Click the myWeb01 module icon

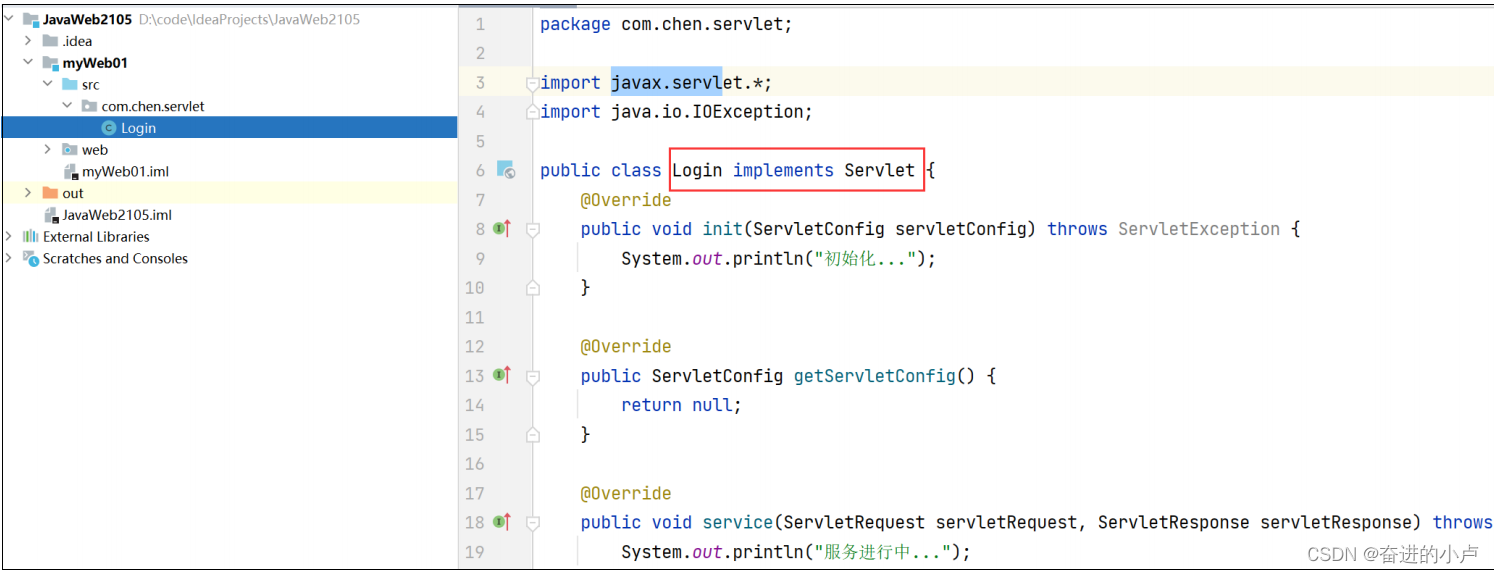point(50,63)
